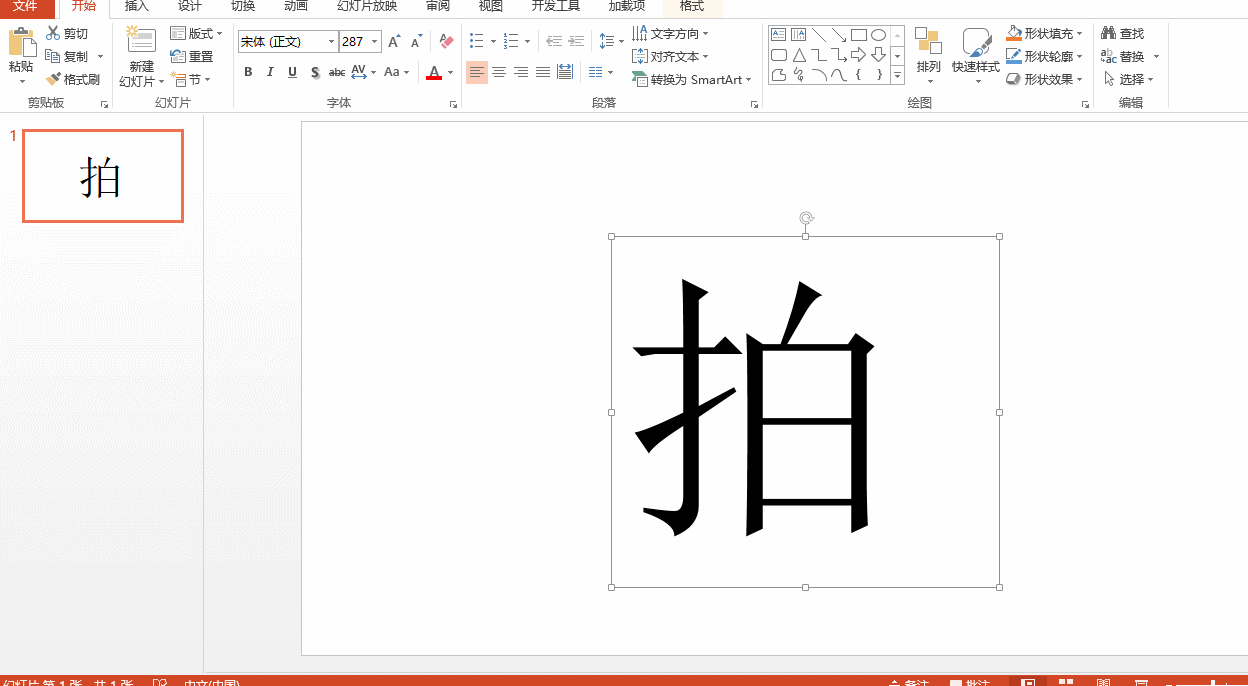
Task: Click the Cut (剪切) scissors icon
Action: click(x=53, y=33)
